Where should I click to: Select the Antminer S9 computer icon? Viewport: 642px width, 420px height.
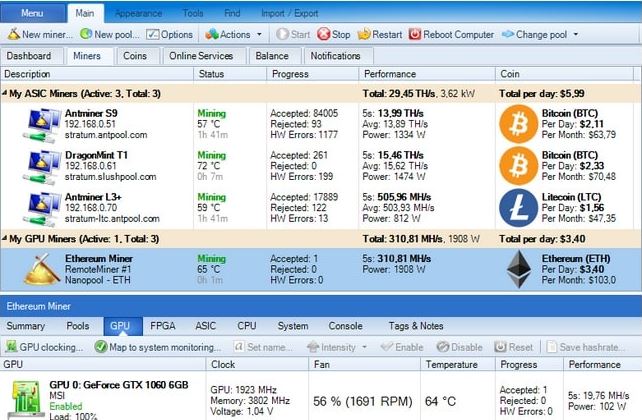[41, 125]
